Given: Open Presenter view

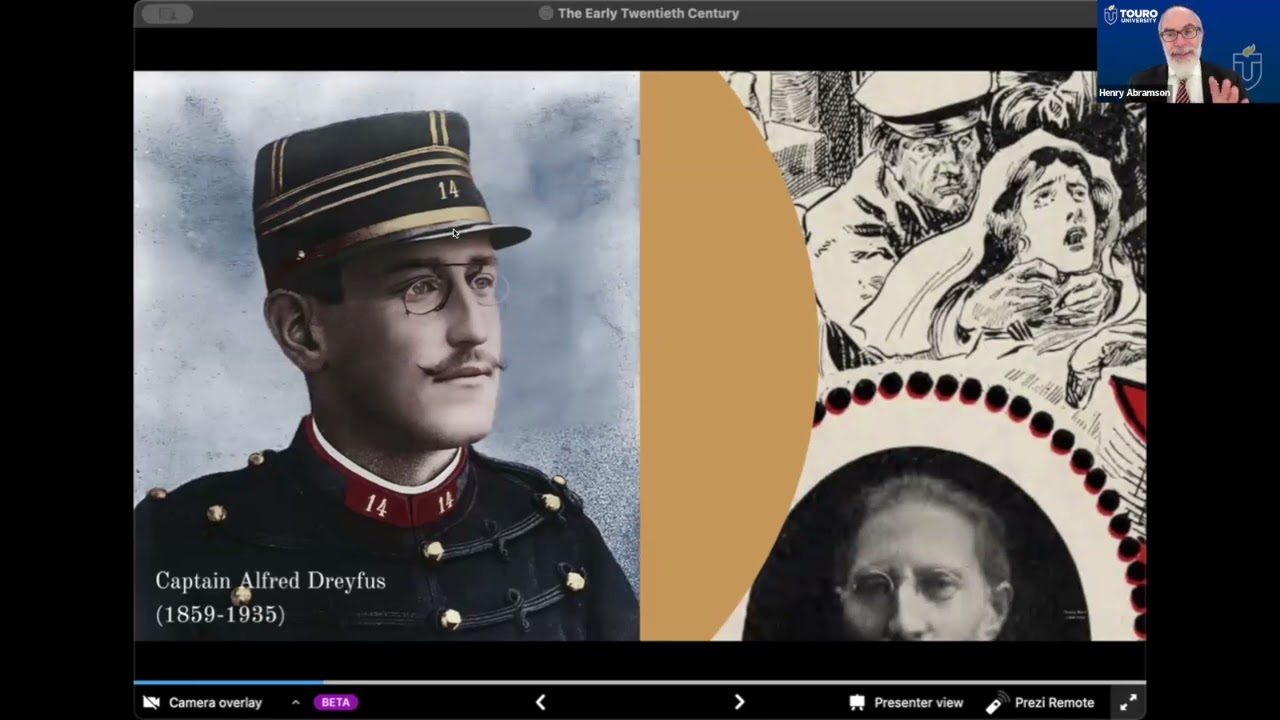Looking at the screenshot, I should click(x=906, y=703).
